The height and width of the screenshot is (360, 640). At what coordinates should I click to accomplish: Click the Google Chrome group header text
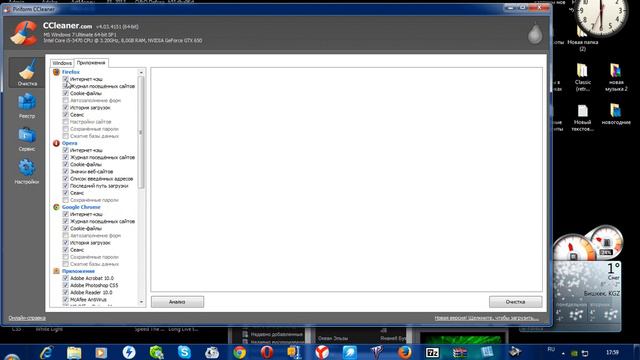click(81, 207)
